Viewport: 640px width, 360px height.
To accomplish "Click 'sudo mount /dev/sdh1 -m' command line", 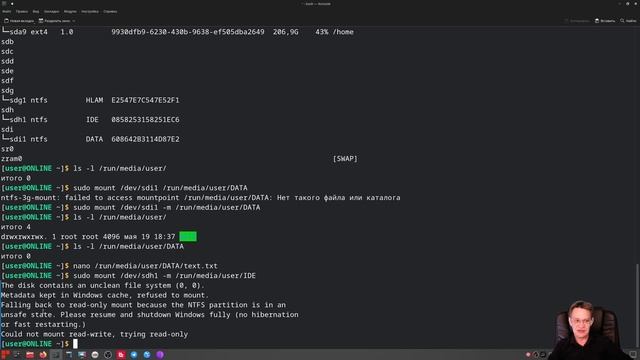I will click(x=164, y=276).
